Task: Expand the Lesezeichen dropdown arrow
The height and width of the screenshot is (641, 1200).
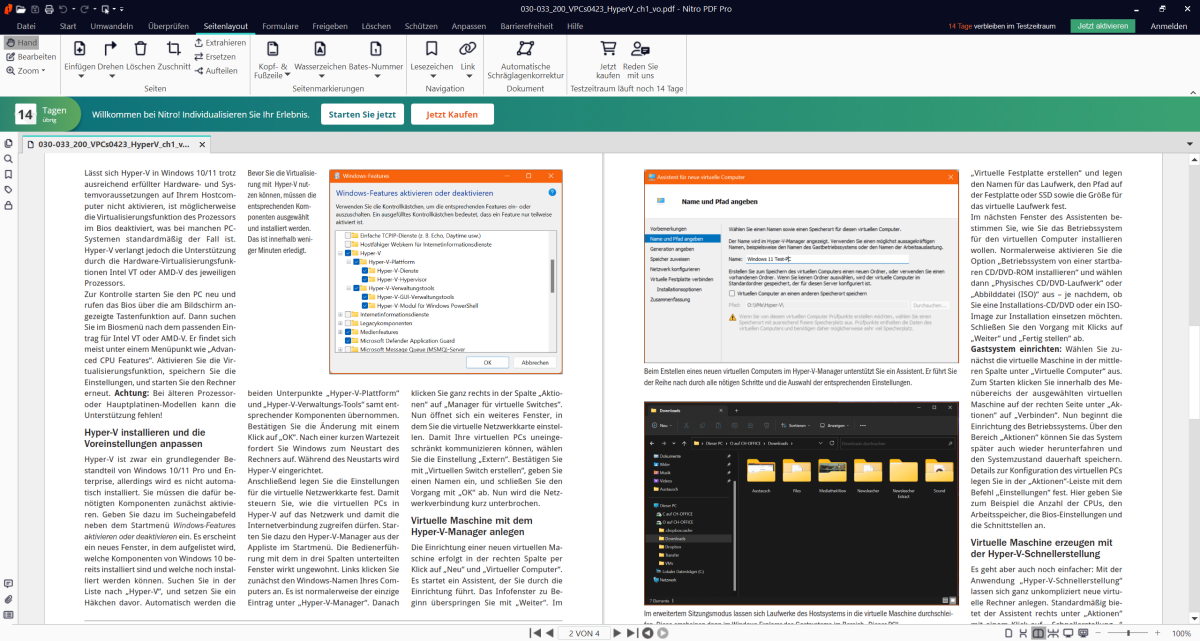Action: point(433,76)
